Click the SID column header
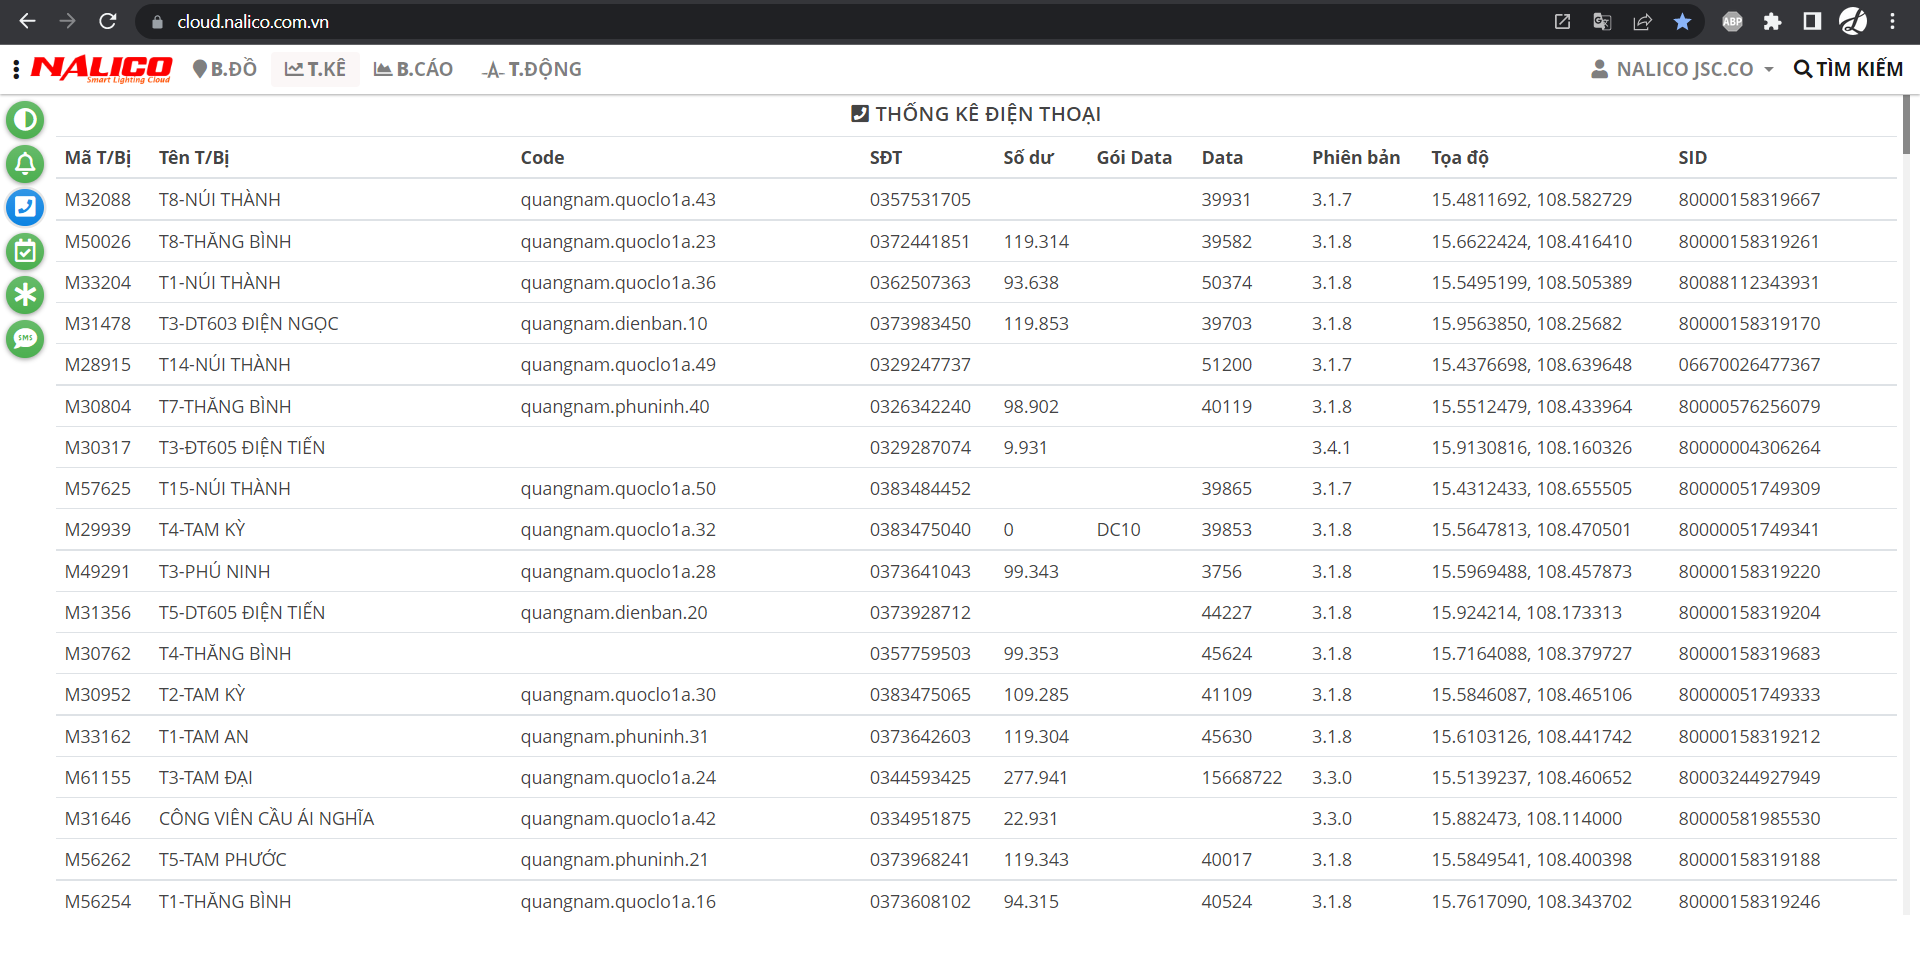1920x973 pixels. (x=1693, y=158)
